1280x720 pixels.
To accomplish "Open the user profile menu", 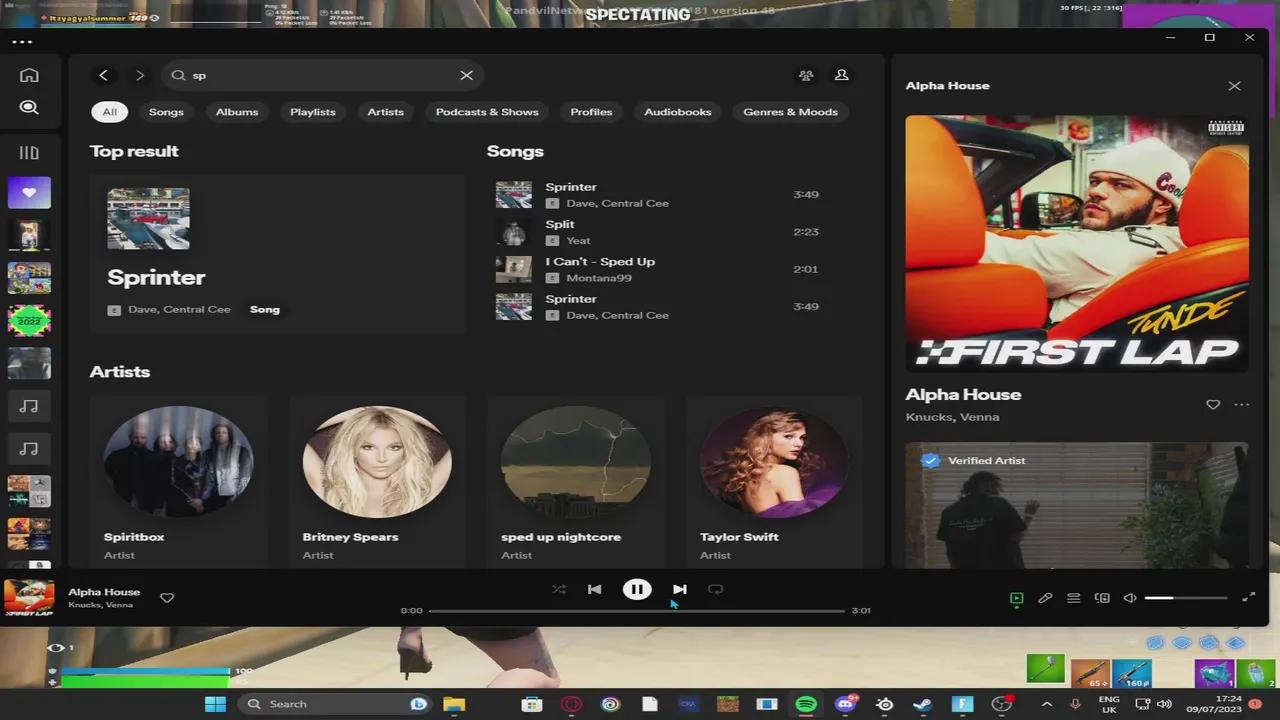I will pos(842,75).
